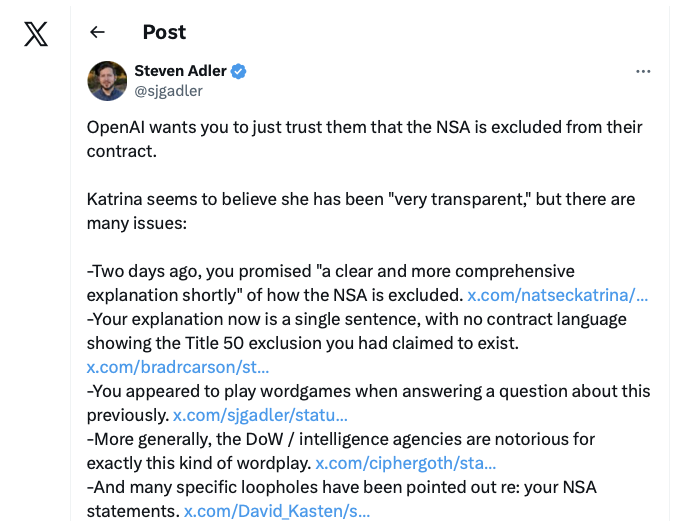Open the more options ellipsis menu
Viewport: 673px width, 521px height.
pos(643,72)
